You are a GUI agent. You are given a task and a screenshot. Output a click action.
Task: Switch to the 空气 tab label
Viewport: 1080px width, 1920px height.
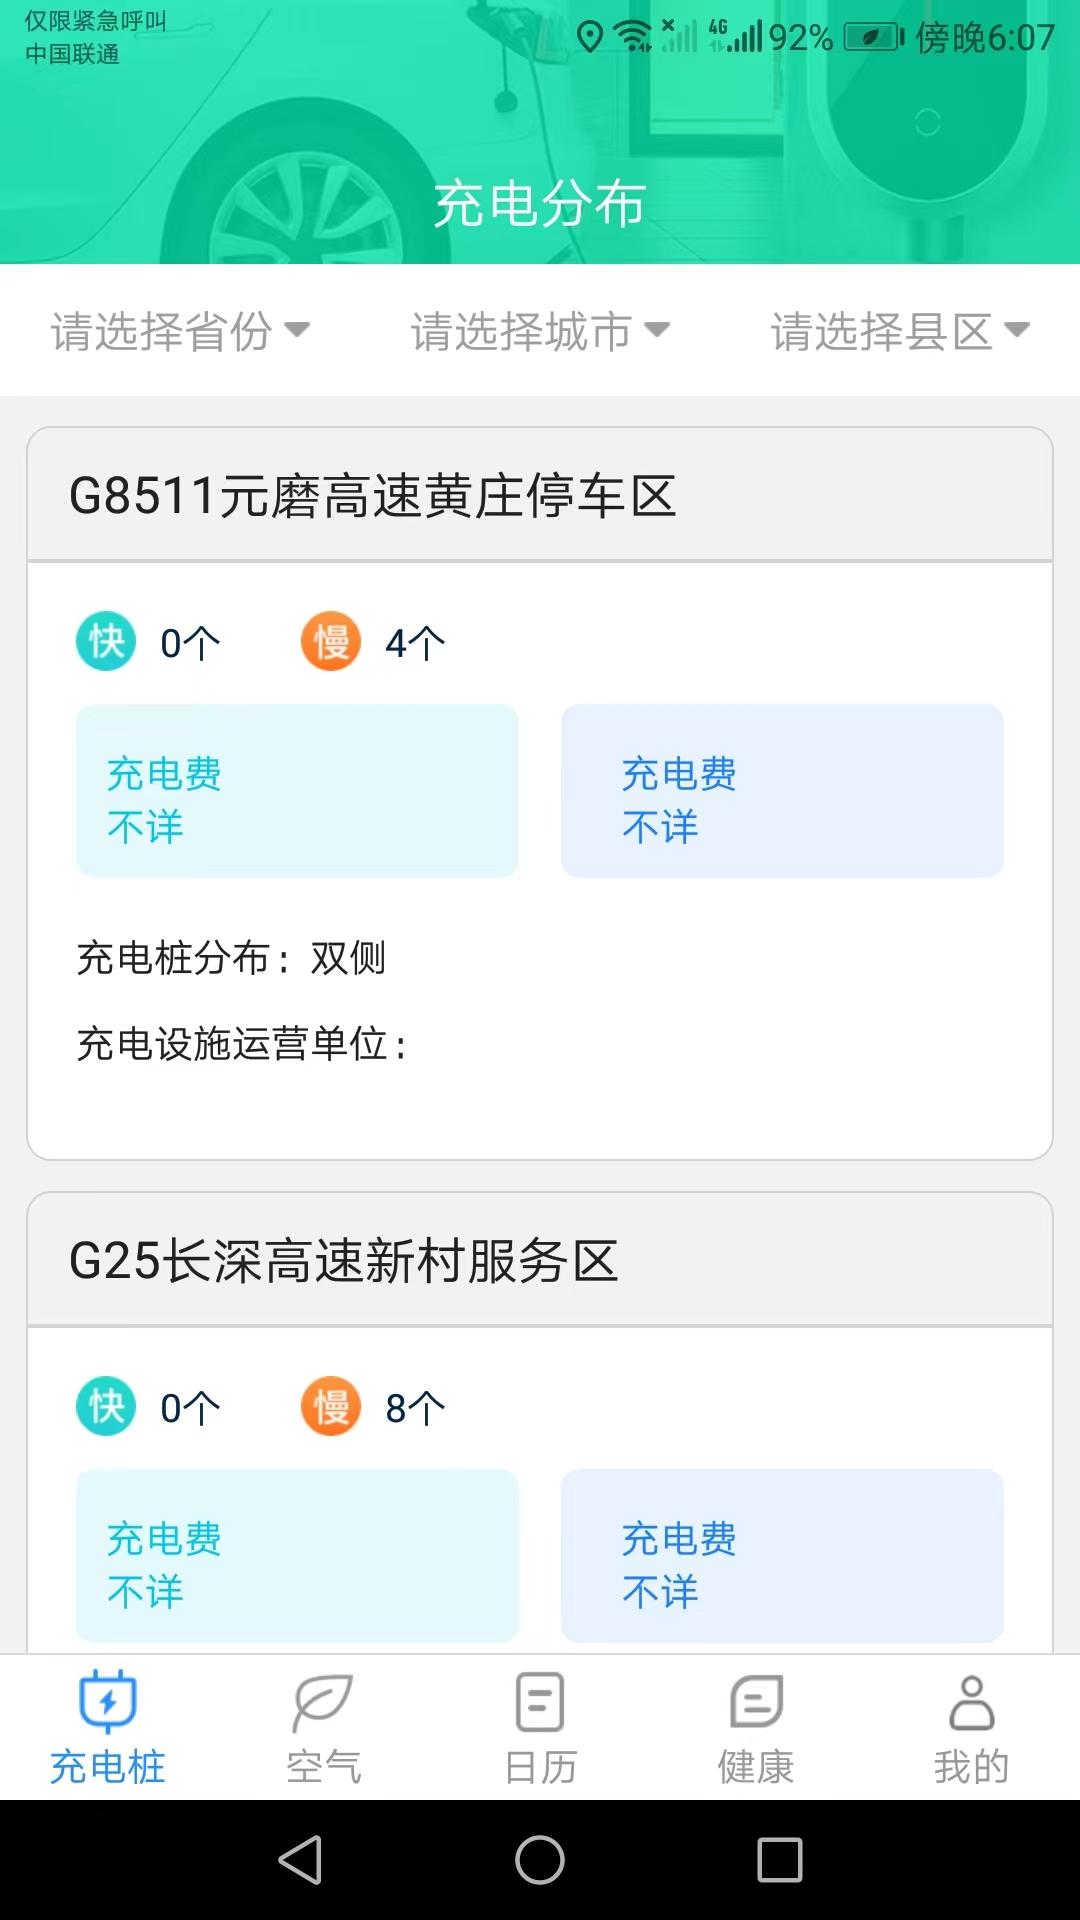[323, 1767]
